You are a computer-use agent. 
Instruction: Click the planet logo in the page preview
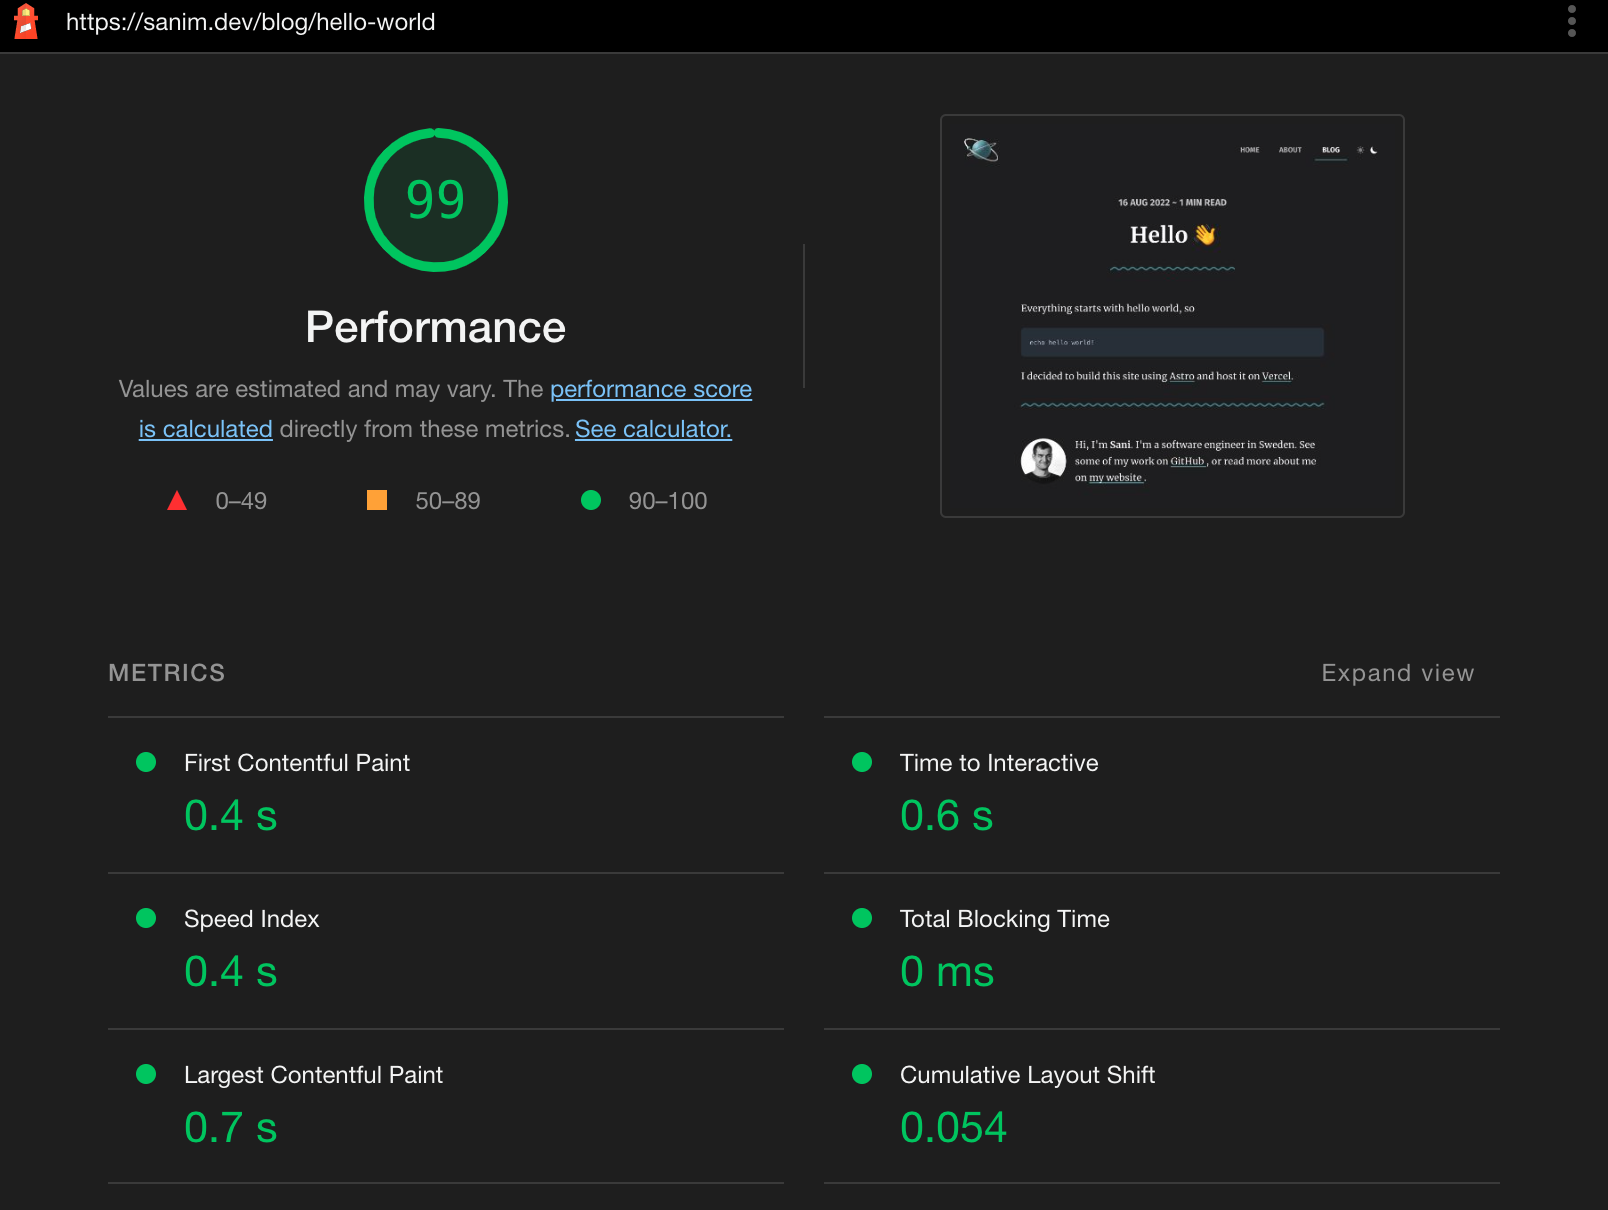click(x=981, y=150)
